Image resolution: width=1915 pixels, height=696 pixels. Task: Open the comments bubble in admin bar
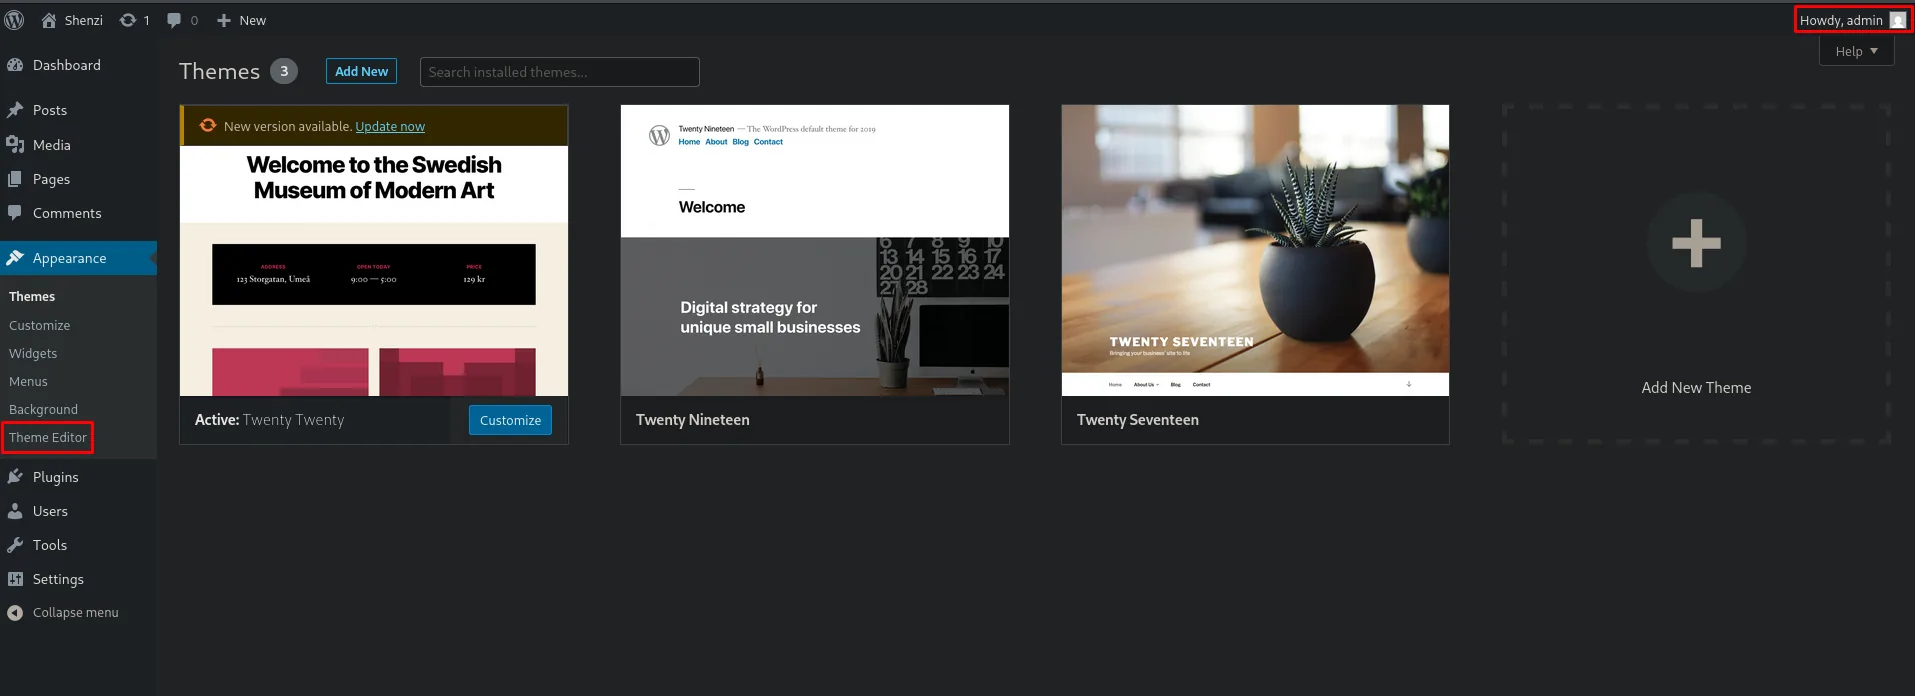[182, 20]
